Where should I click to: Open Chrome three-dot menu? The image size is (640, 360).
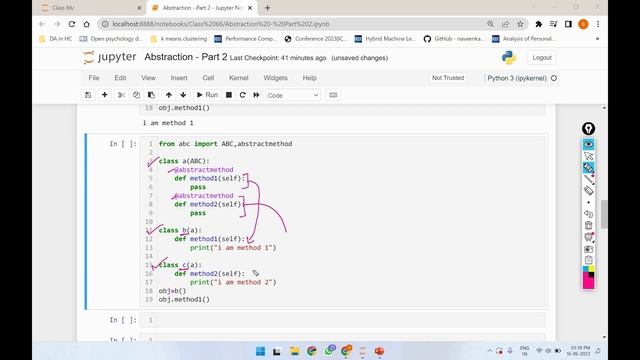point(598,24)
